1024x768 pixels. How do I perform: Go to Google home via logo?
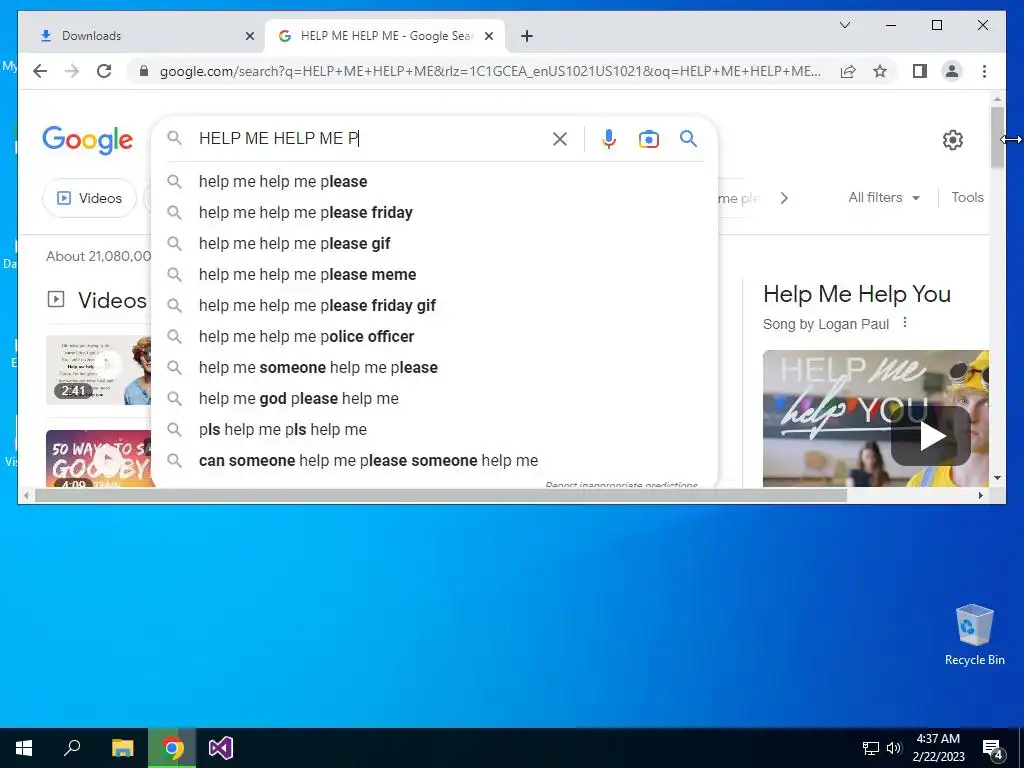click(x=88, y=140)
